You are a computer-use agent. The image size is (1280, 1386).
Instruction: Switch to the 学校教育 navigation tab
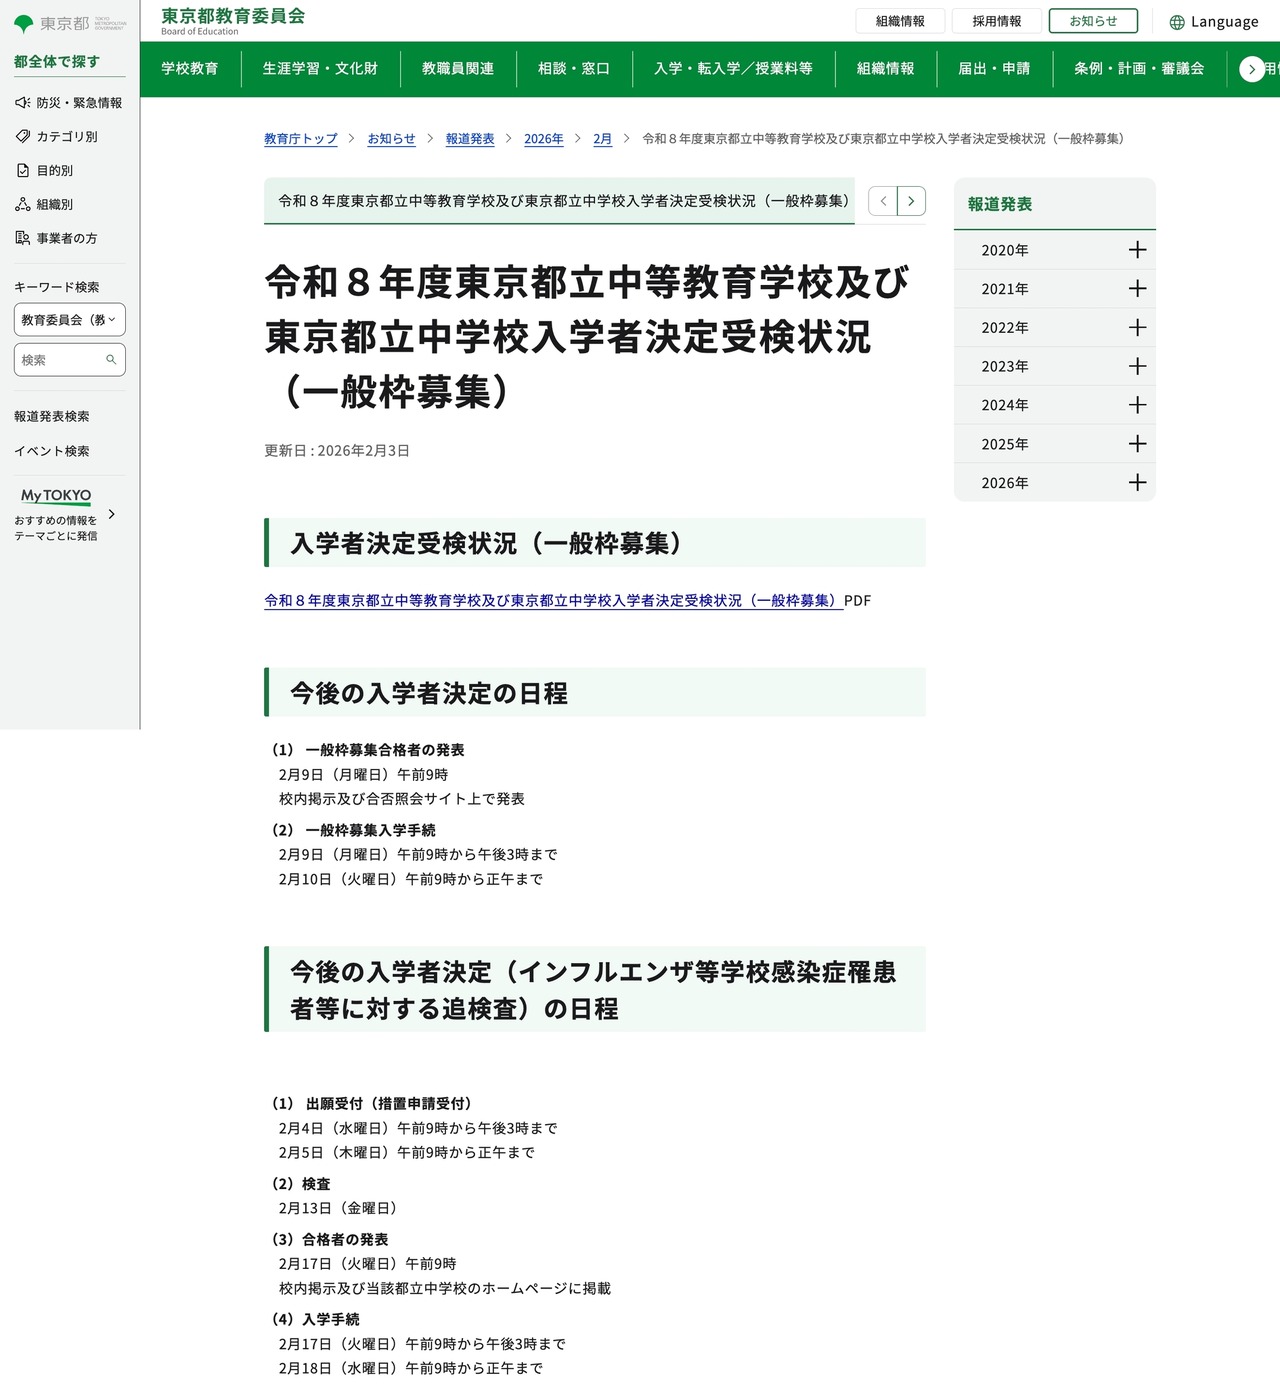click(191, 68)
